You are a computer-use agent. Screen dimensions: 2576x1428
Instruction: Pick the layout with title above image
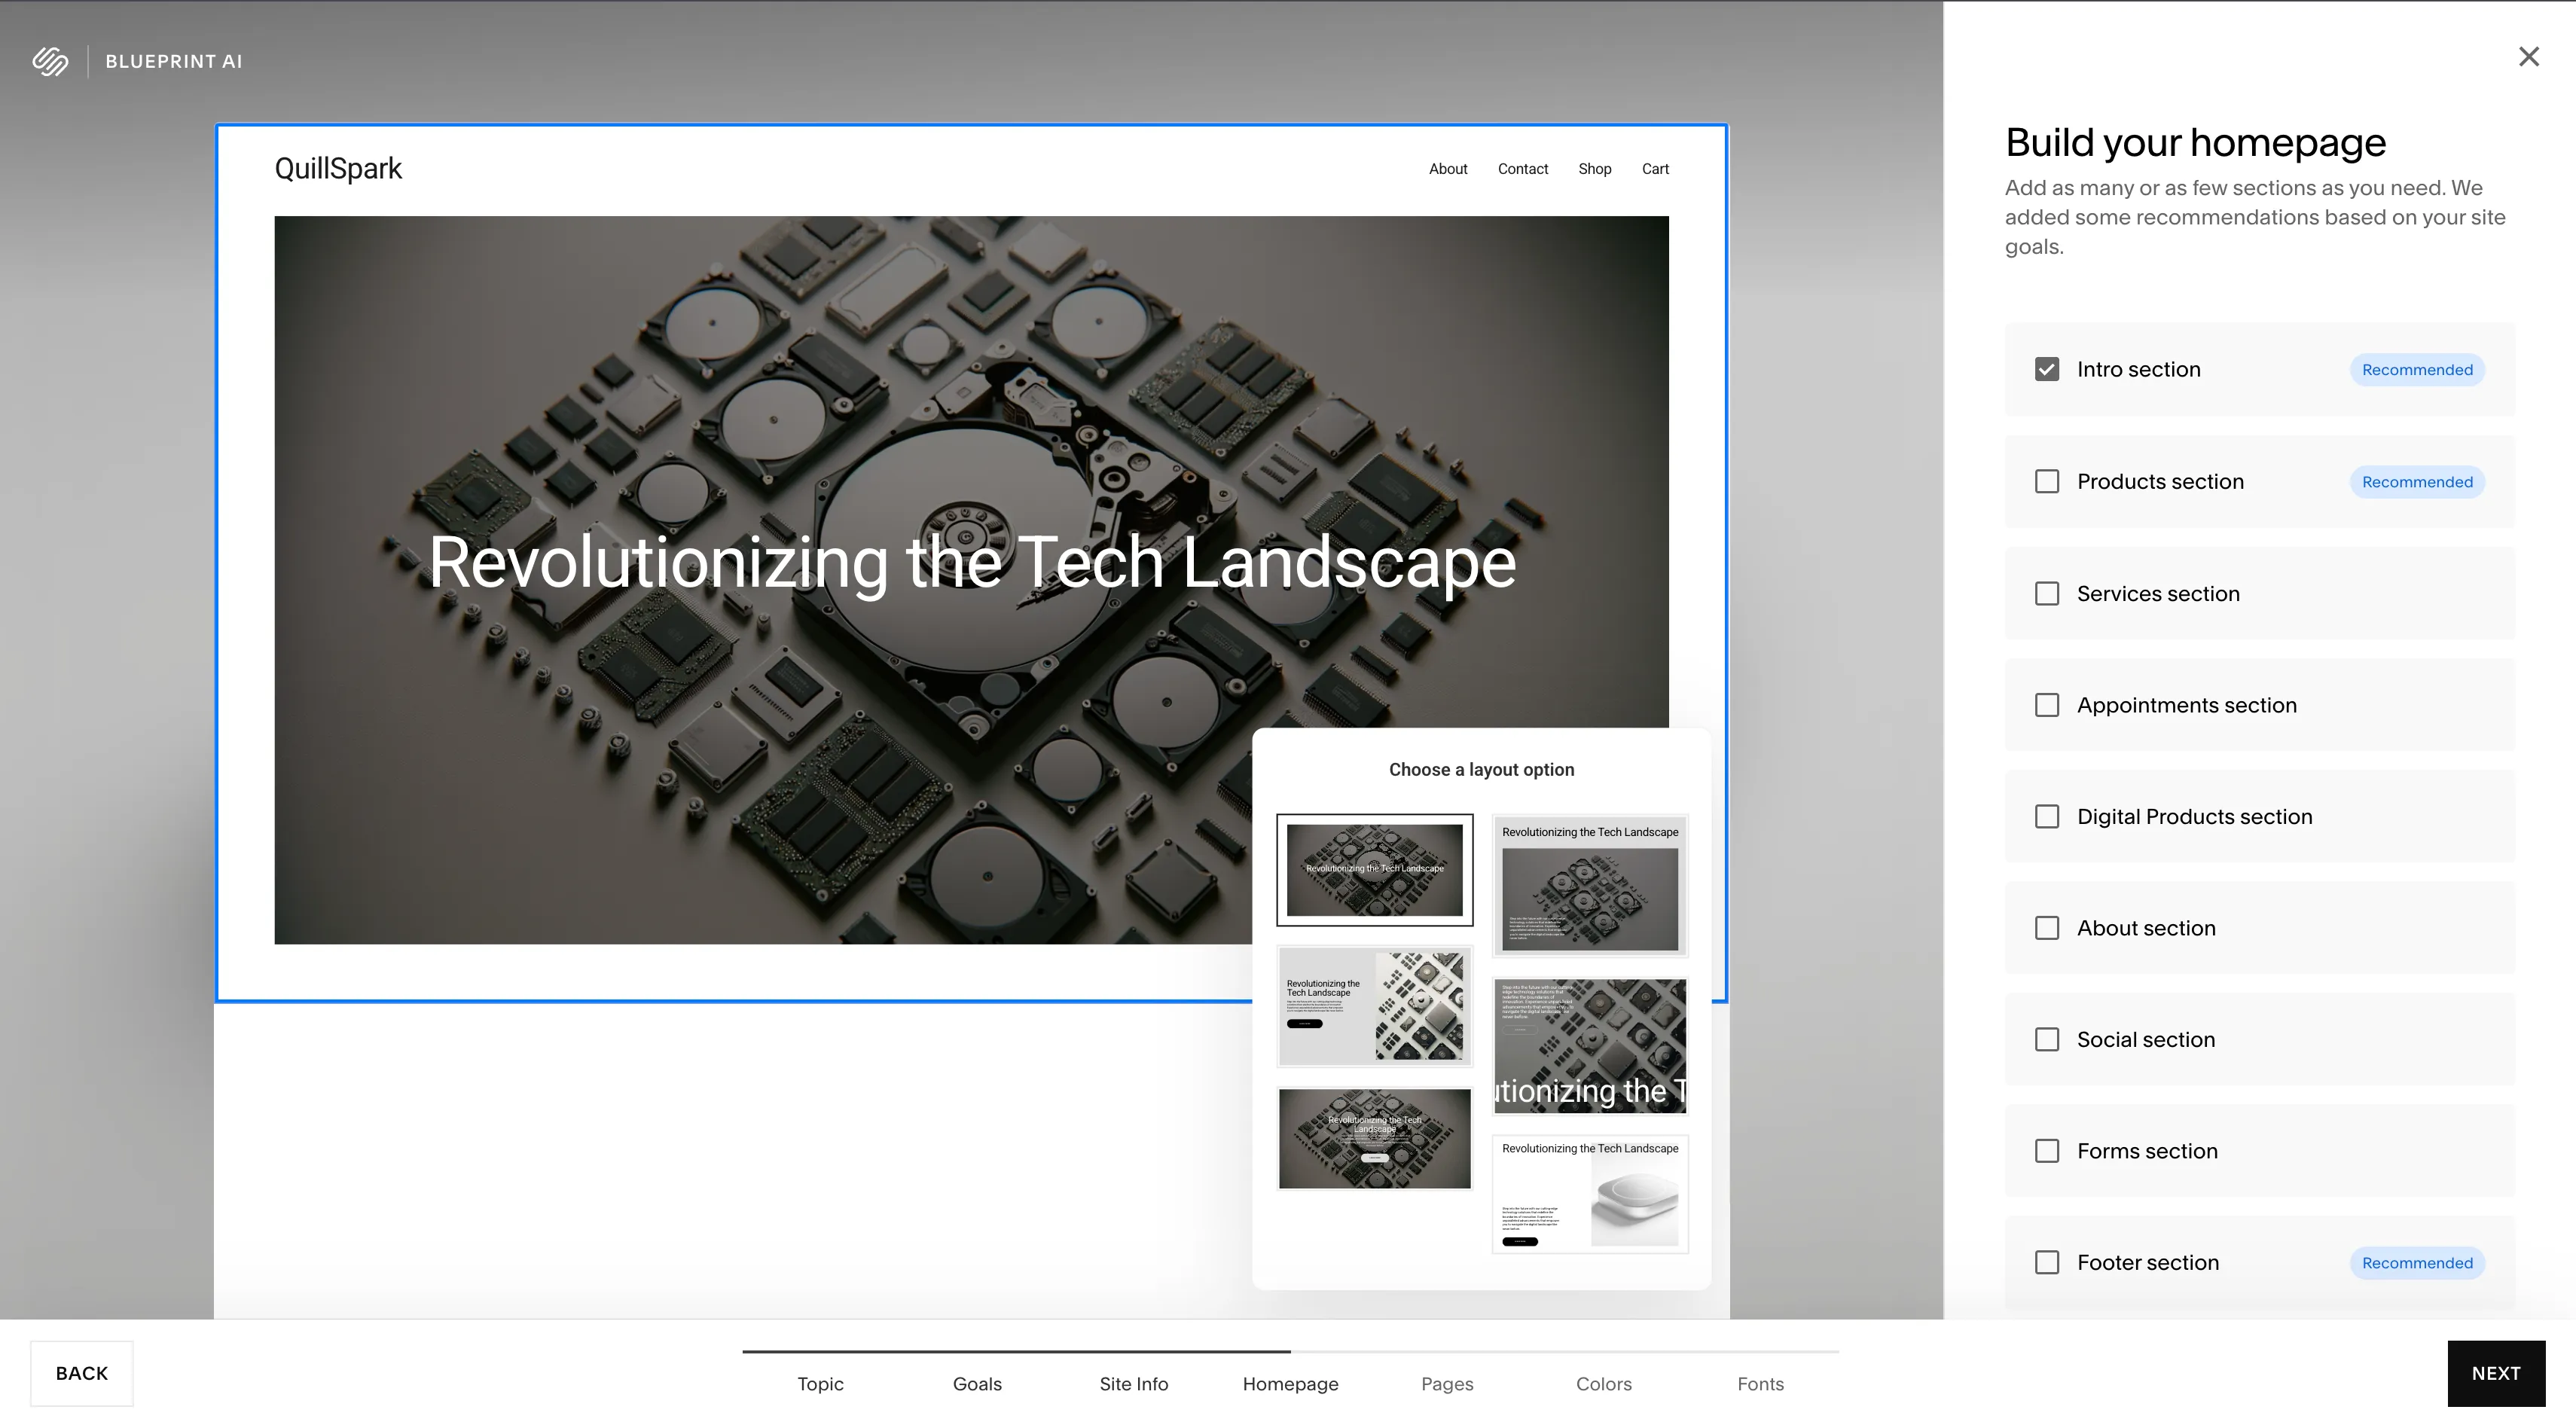1589,885
